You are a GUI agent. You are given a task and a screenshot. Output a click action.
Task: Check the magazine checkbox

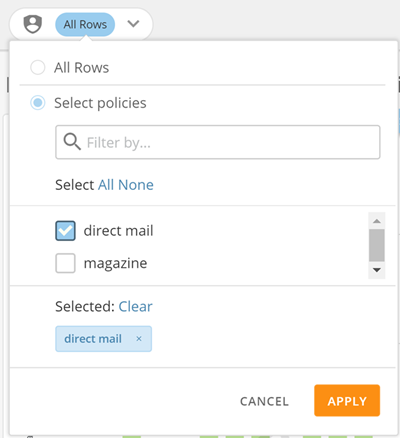tap(65, 263)
